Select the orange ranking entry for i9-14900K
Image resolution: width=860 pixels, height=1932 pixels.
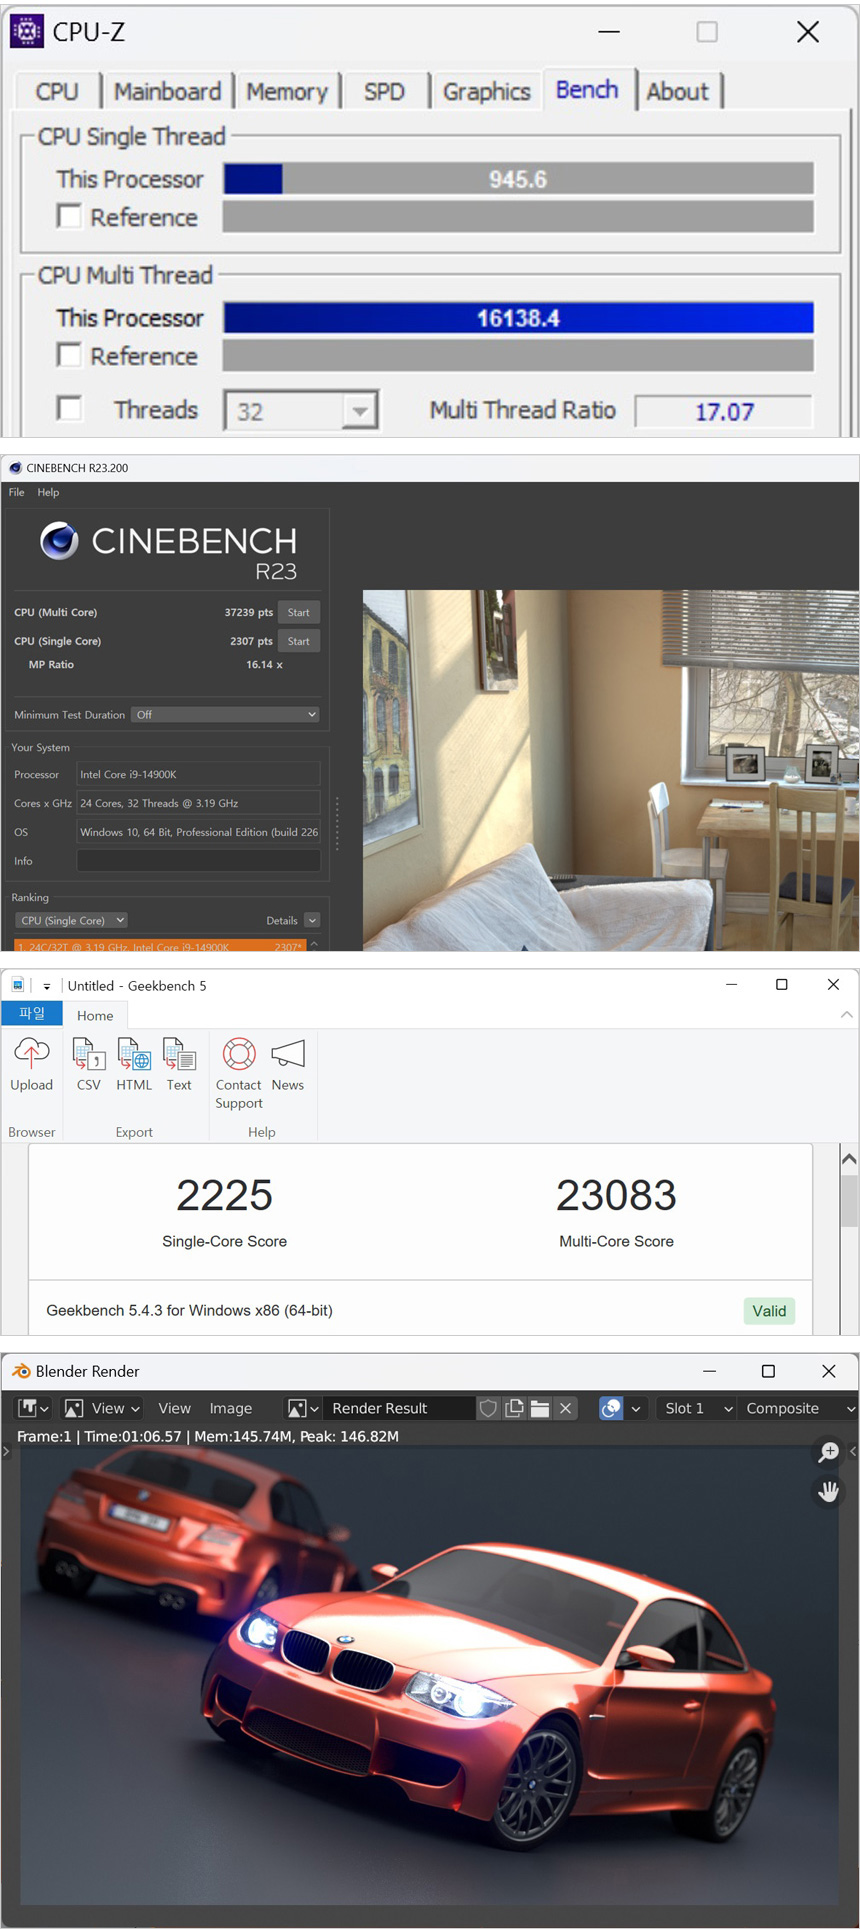click(x=160, y=946)
